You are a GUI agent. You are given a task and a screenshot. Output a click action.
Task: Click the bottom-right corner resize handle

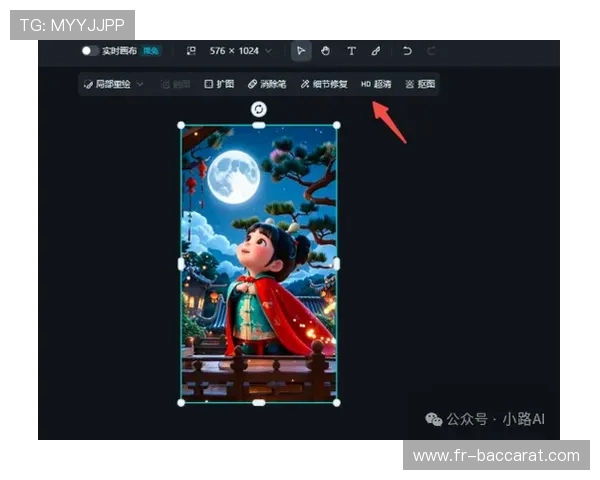[x=337, y=403]
